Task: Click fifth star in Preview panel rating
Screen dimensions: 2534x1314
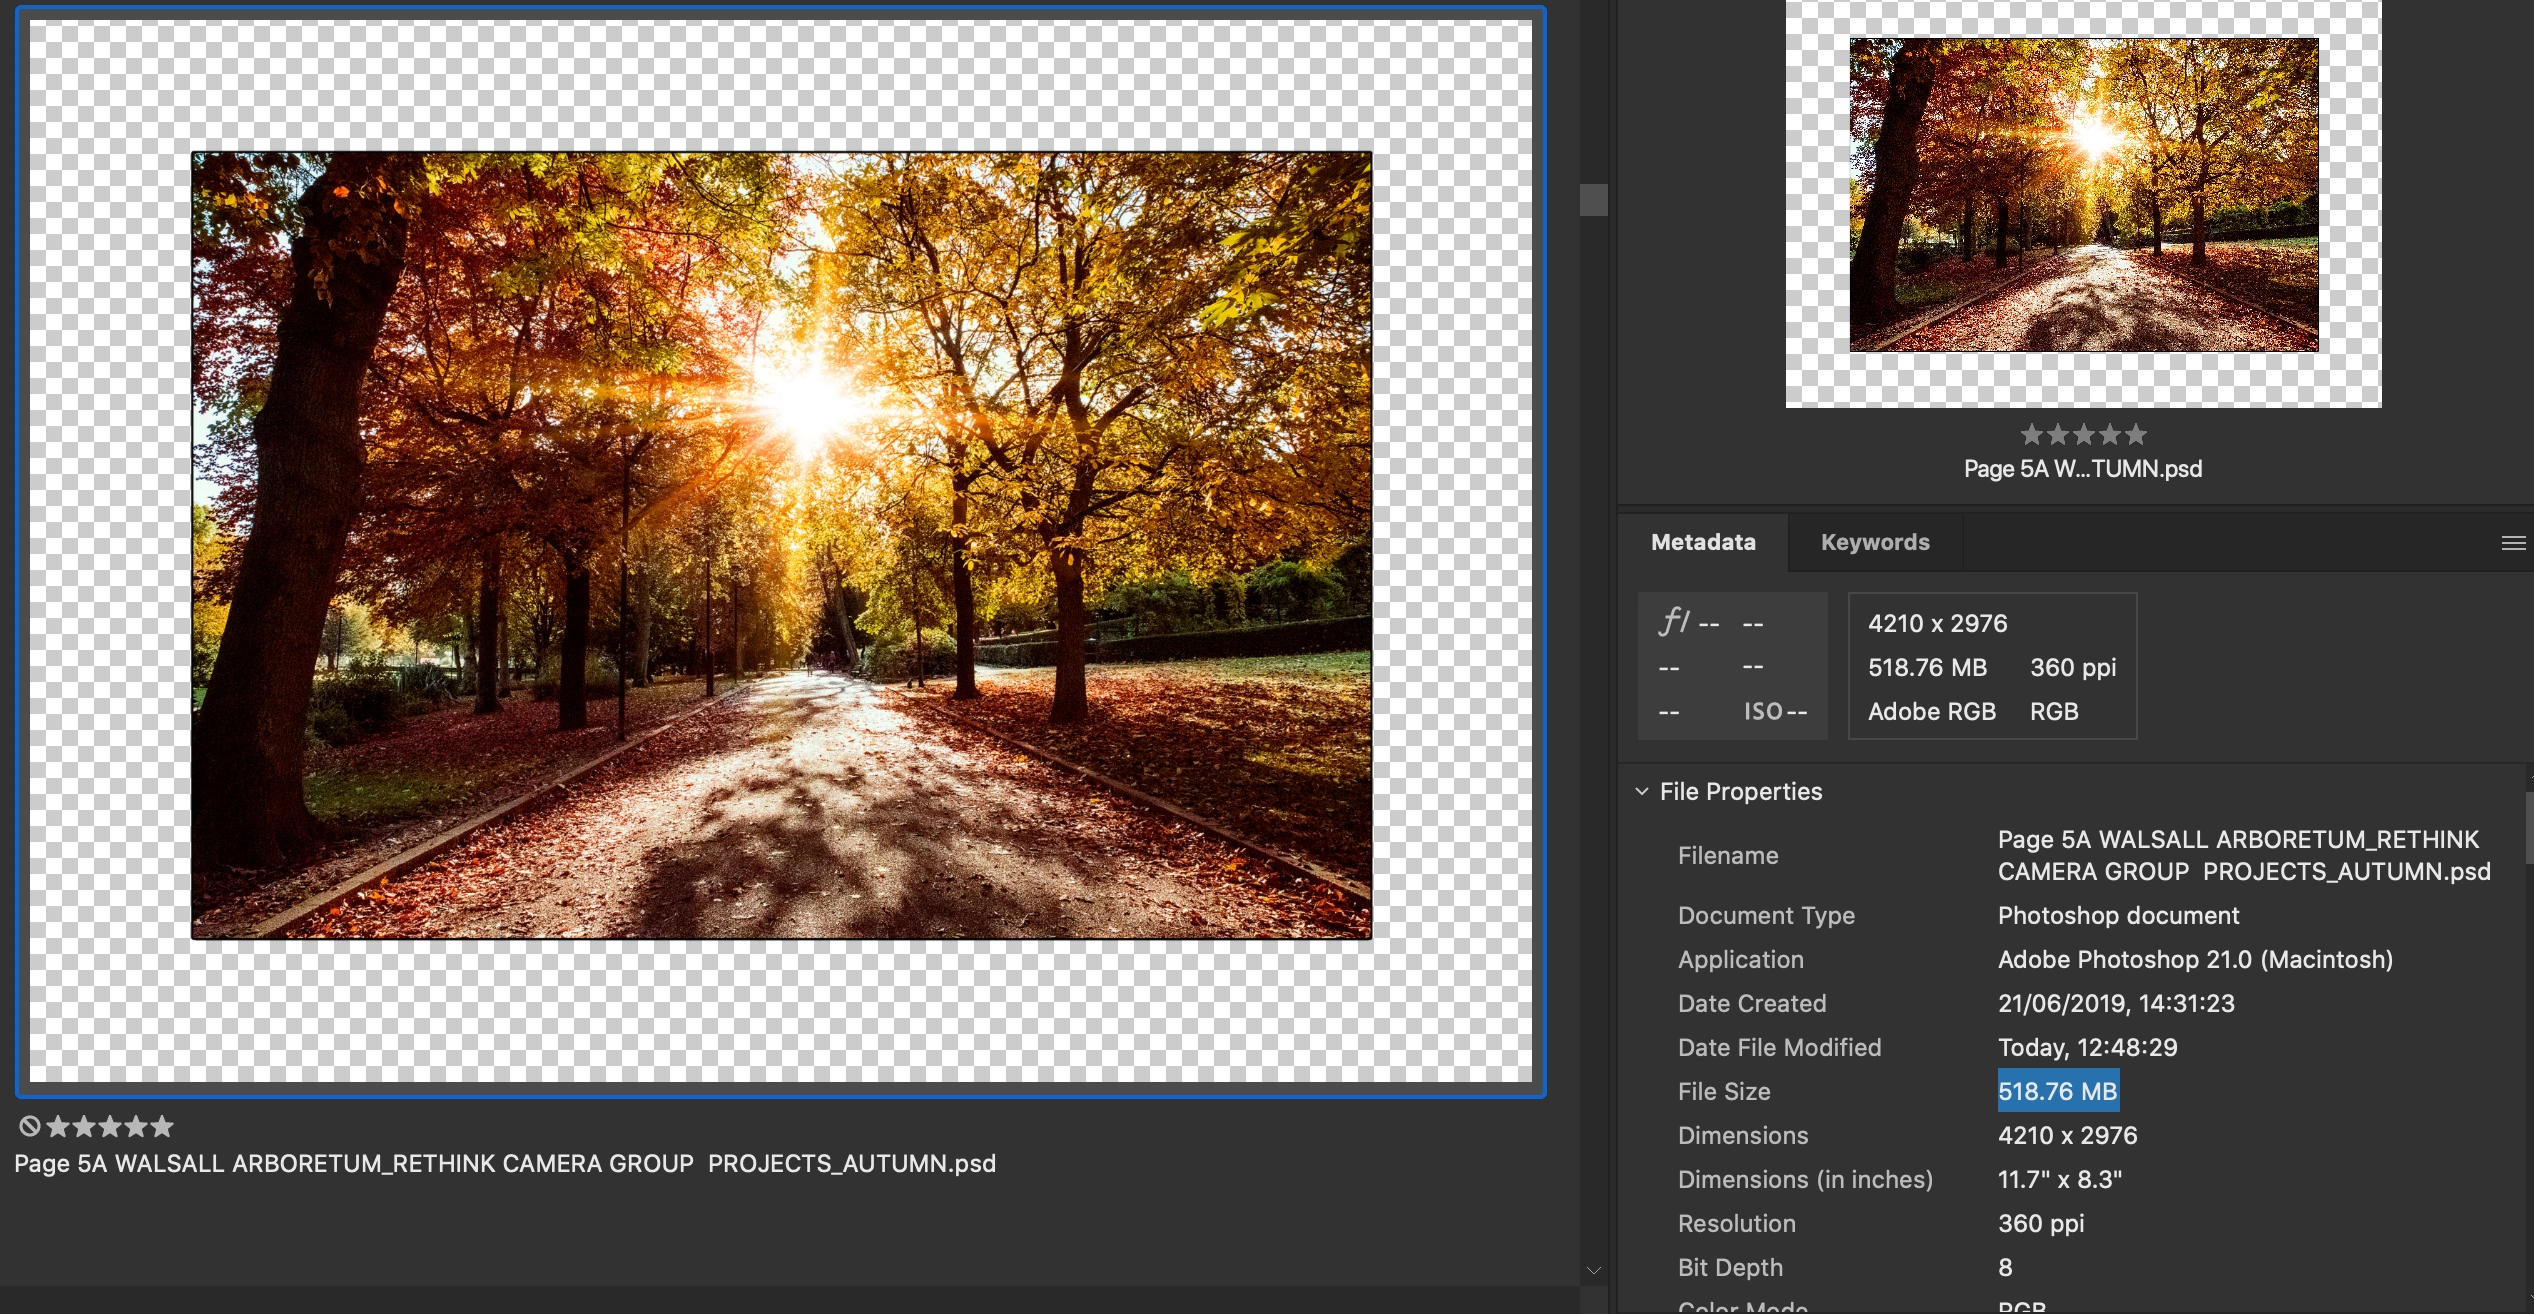Action: (2136, 435)
